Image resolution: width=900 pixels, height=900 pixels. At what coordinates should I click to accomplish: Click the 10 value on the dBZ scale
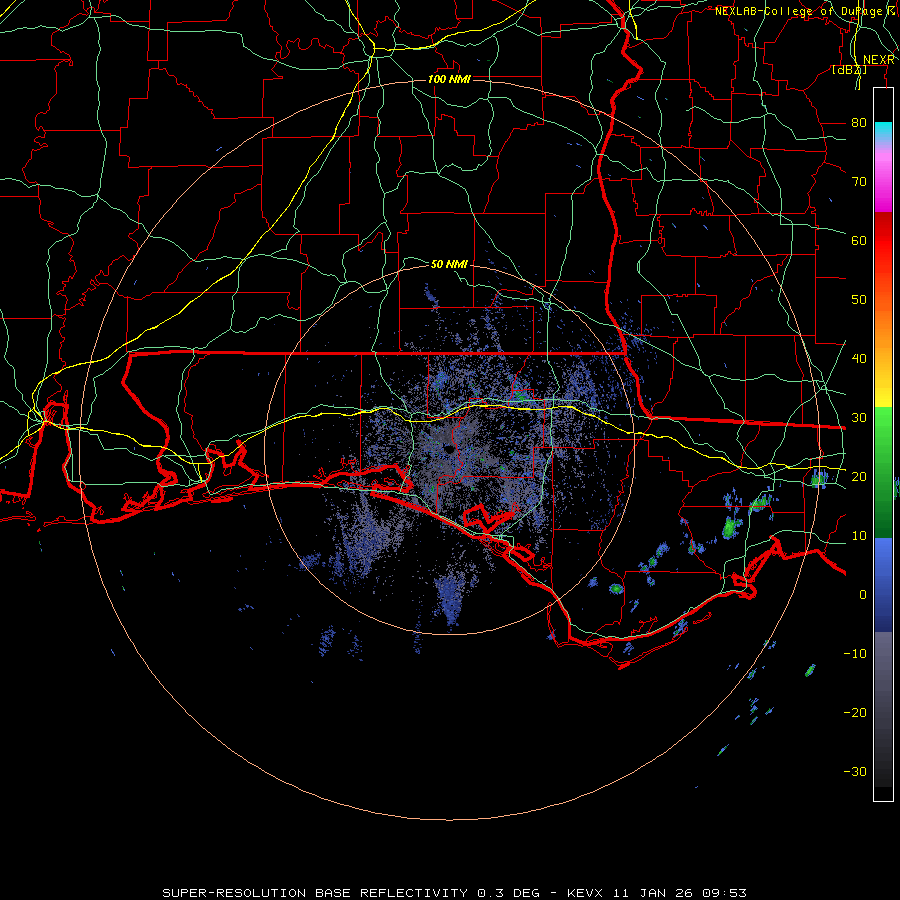[x=859, y=536]
